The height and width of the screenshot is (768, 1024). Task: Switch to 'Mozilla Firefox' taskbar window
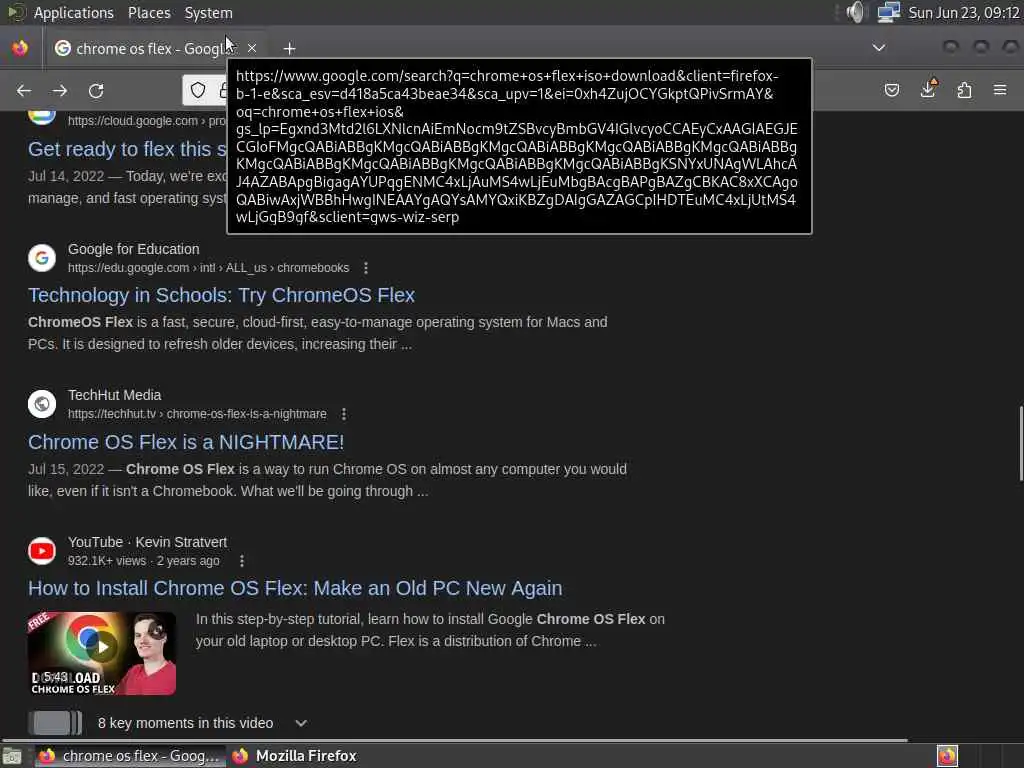coord(295,756)
